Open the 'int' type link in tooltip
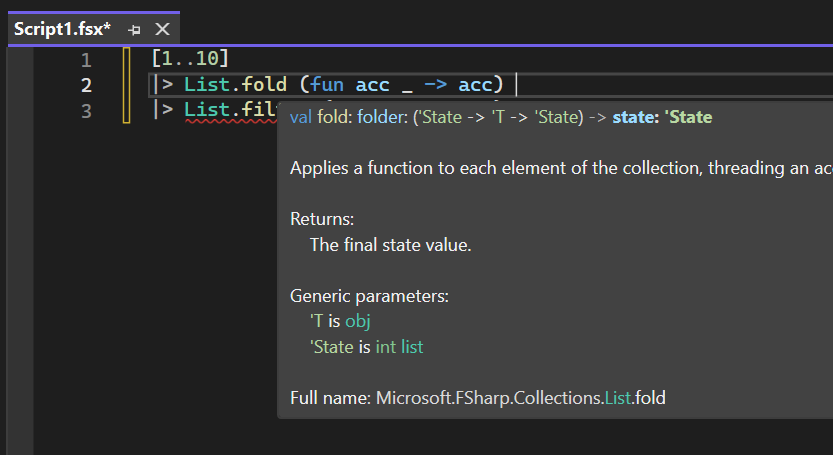The height and width of the screenshot is (455, 833). coord(385,347)
